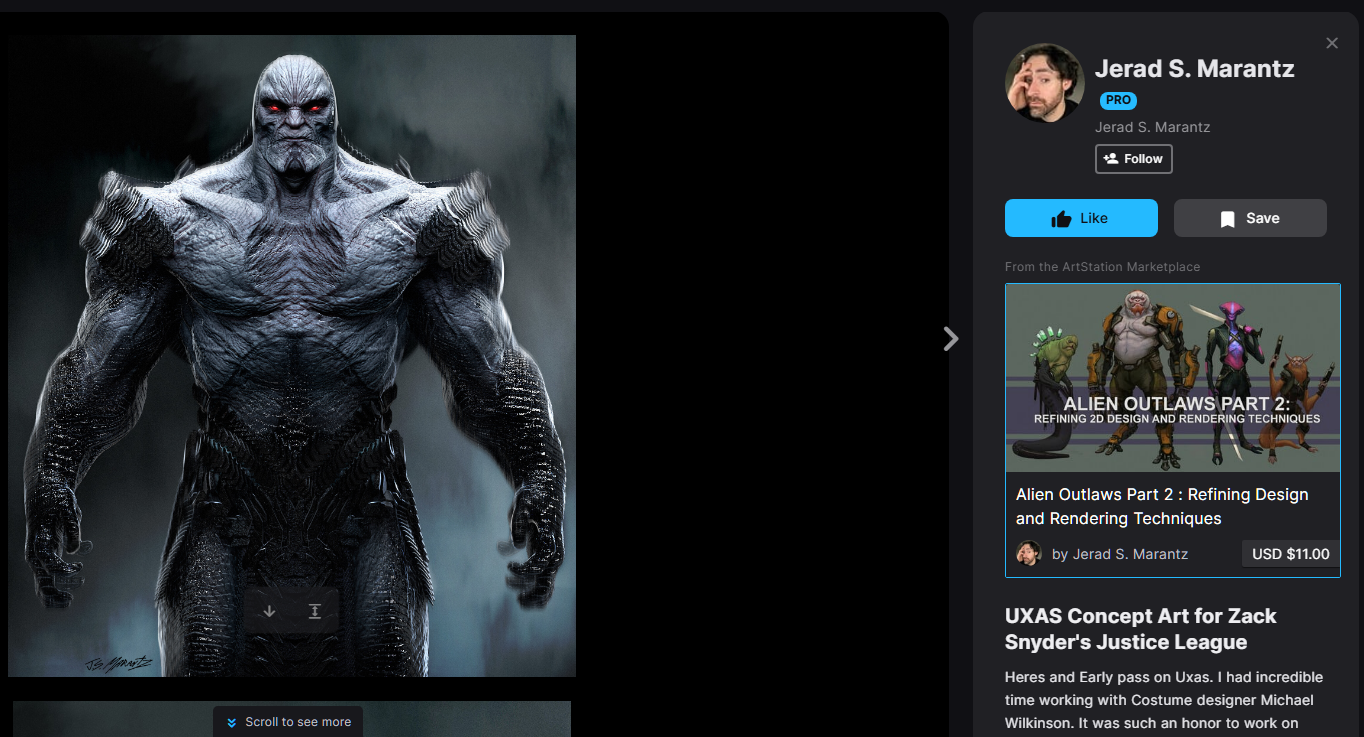
Task: Follow Jerad S. Marantz
Action: [x=1134, y=159]
